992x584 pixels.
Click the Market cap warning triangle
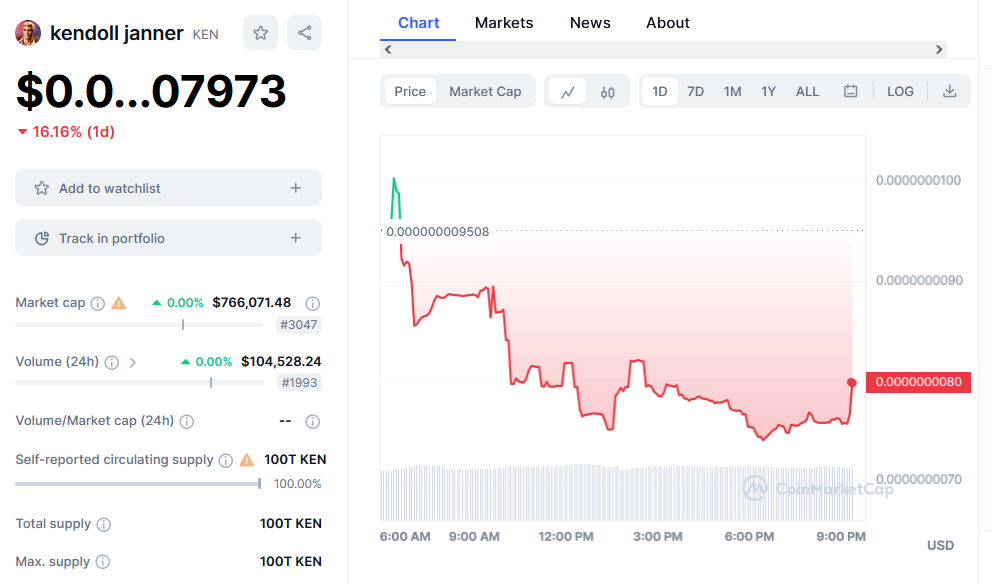119,303
